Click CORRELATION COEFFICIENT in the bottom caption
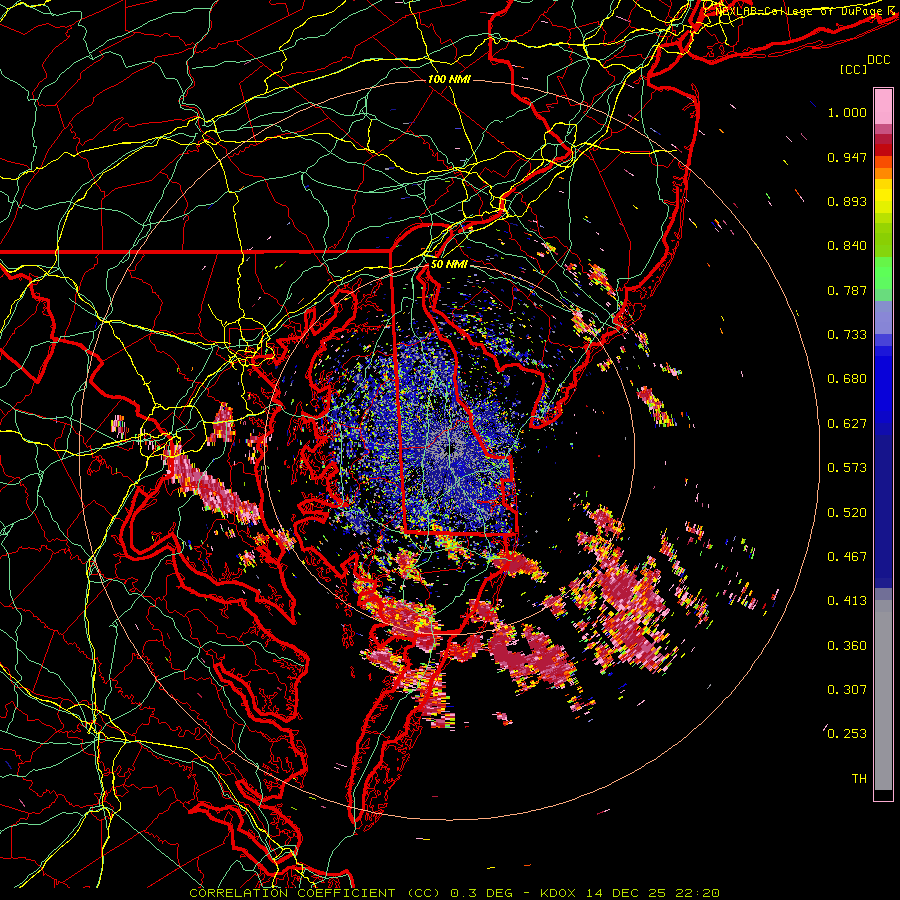Viewport: 900px width, 900px height. click(292, 893)
